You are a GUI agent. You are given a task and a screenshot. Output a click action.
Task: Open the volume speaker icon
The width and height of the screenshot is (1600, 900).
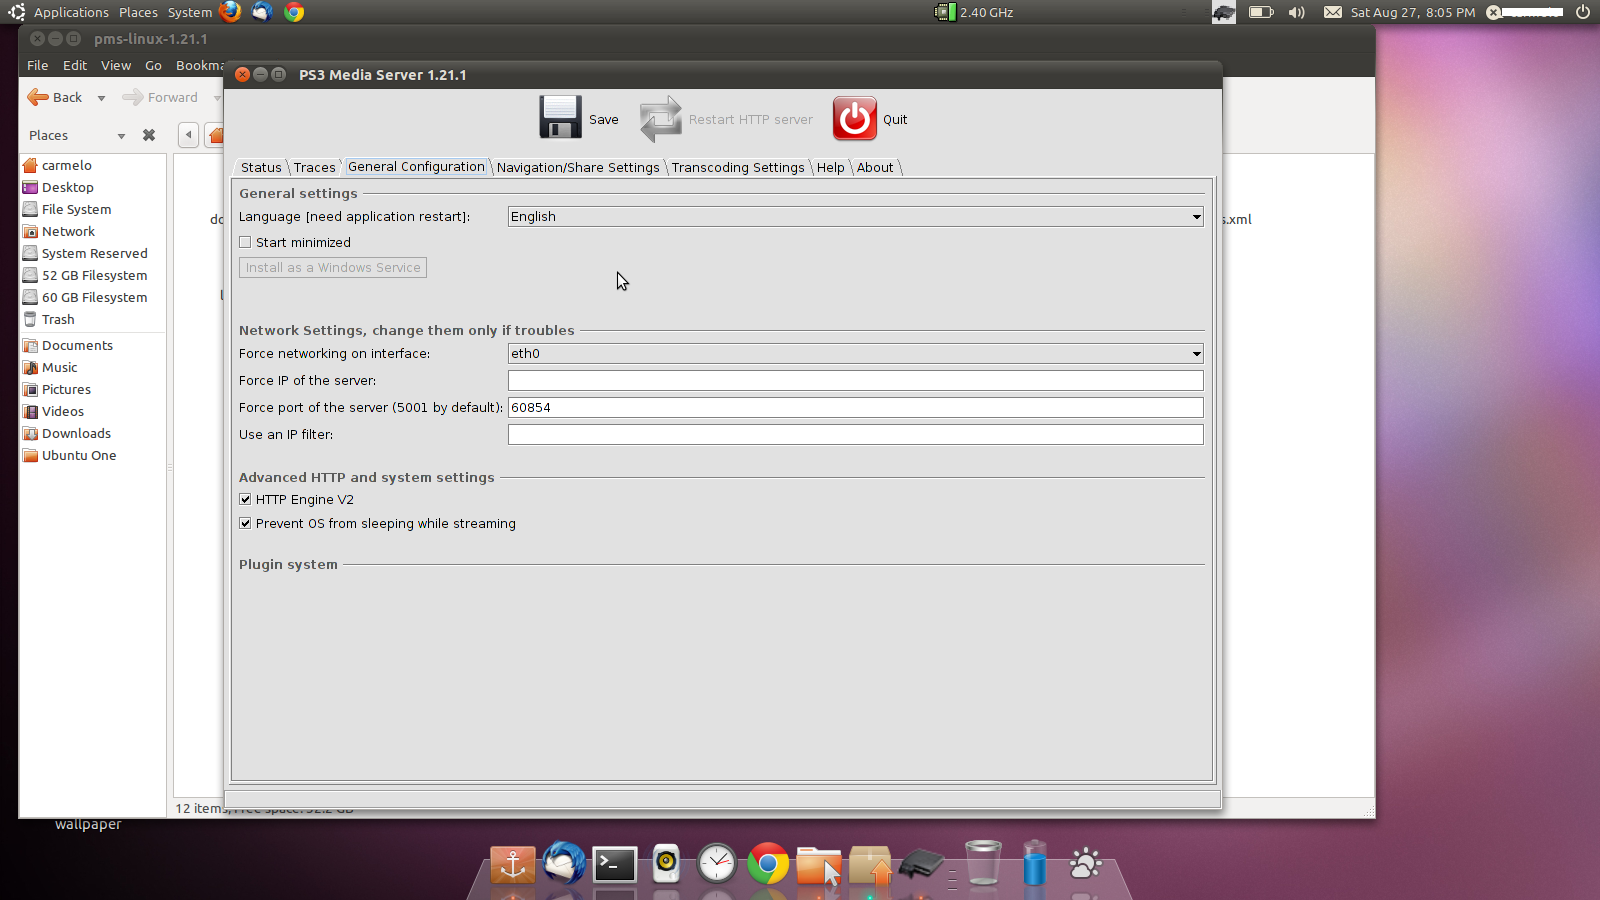point(1297,12)
